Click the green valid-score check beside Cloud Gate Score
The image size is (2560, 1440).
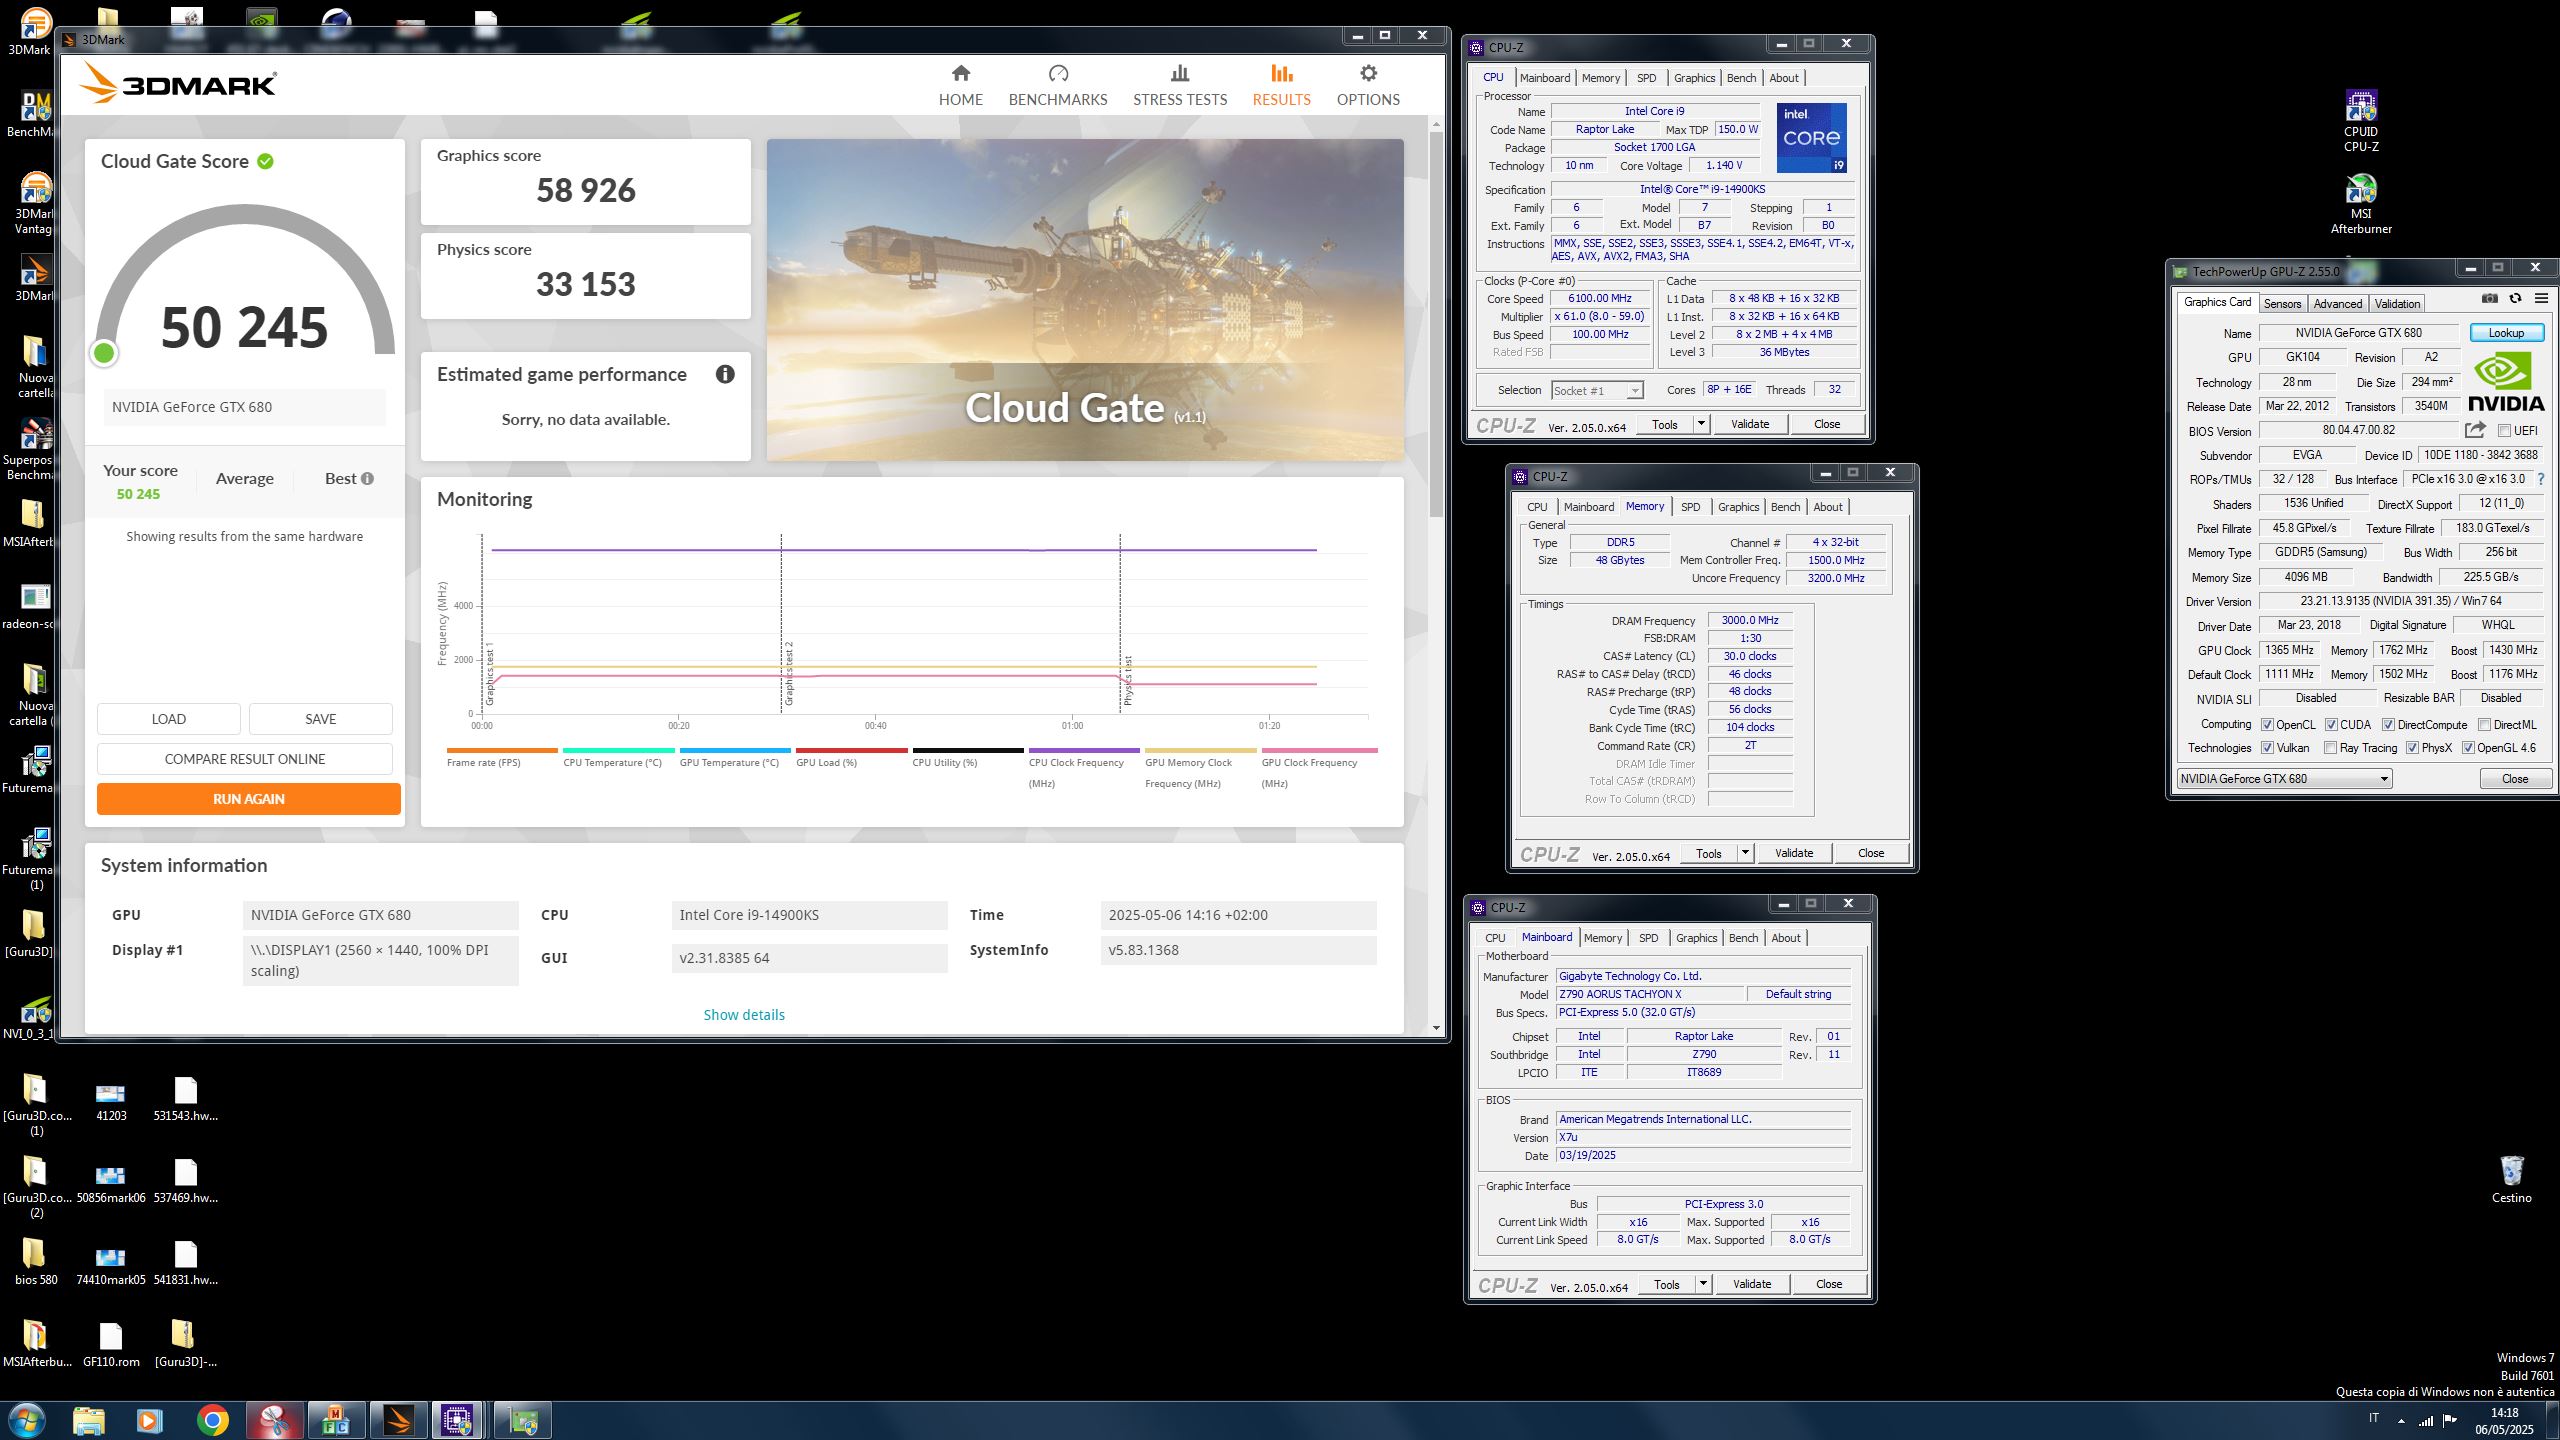coord(265,161)
